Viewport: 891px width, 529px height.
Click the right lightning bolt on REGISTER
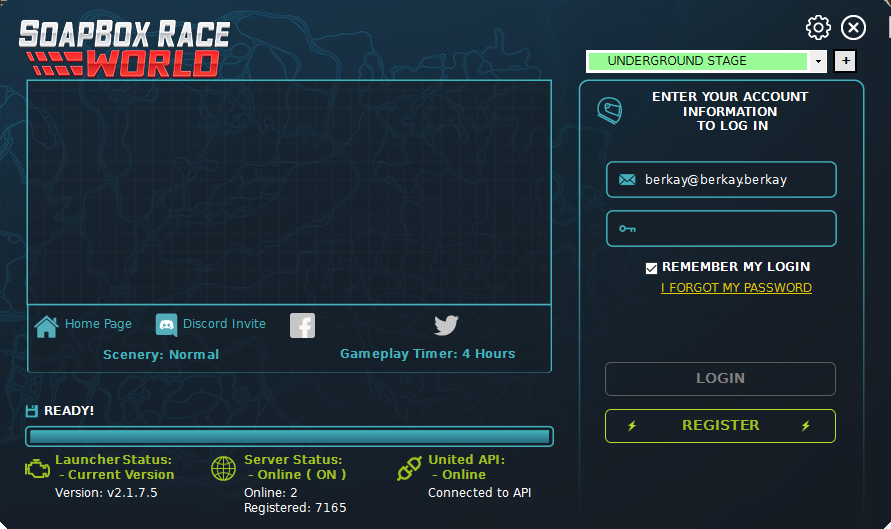(806, 426)
